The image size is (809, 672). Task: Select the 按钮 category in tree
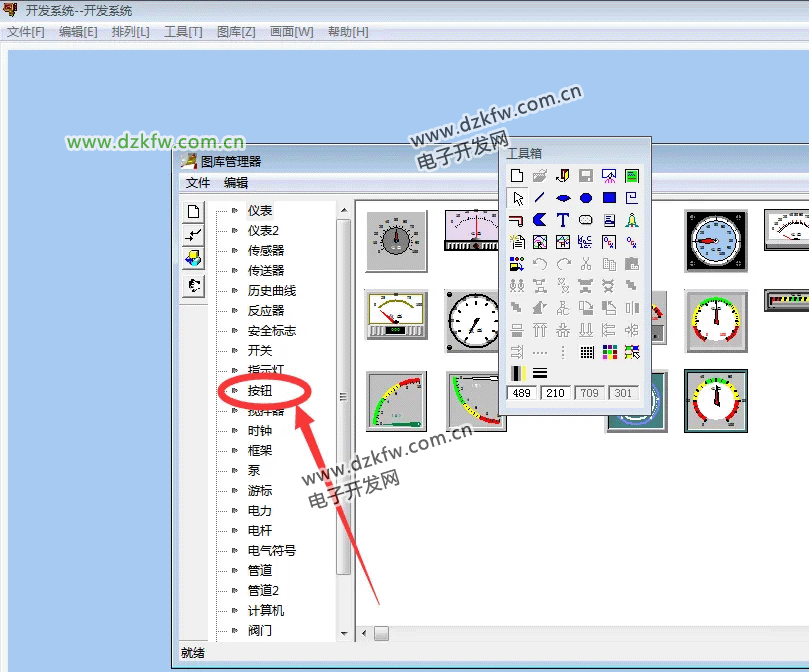point(260,391)
